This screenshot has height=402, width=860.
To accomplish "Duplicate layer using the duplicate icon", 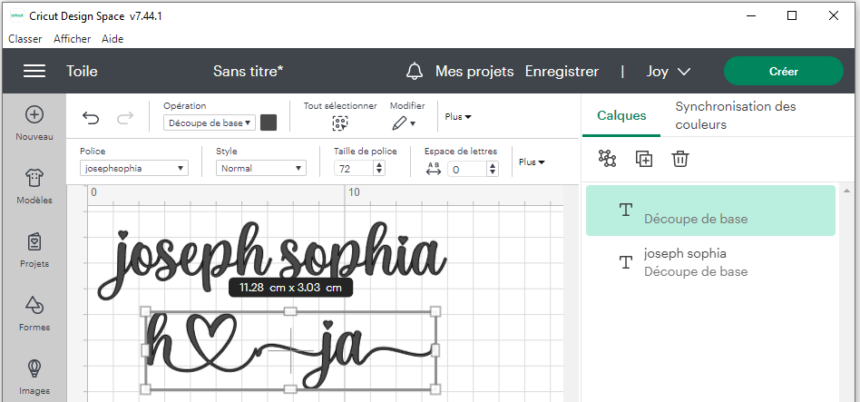I will [x=644, y=158].
